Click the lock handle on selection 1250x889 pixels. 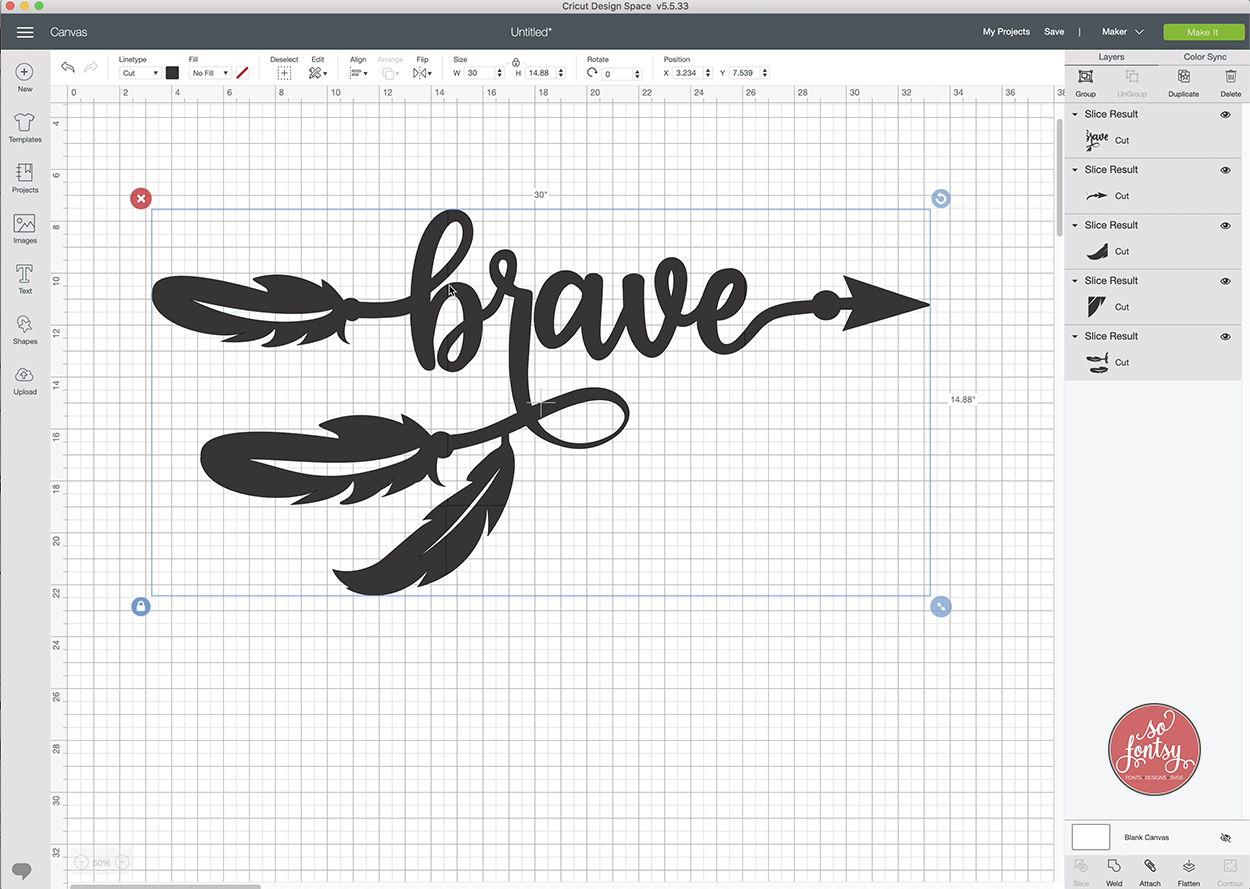[141, 606]
